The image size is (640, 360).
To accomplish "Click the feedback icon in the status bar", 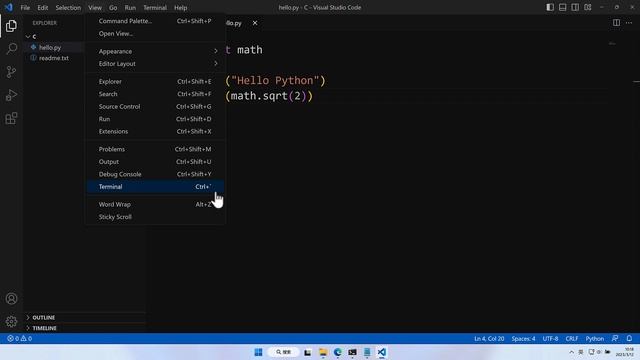I will pyautogui.click(x=615, y=338).
